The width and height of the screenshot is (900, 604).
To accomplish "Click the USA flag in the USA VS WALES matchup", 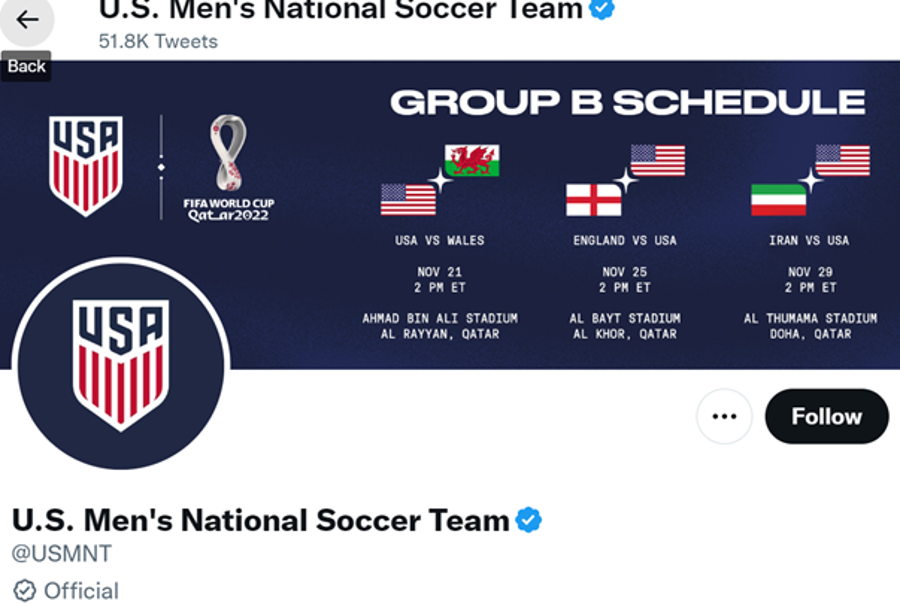I will tap(406, 197).
